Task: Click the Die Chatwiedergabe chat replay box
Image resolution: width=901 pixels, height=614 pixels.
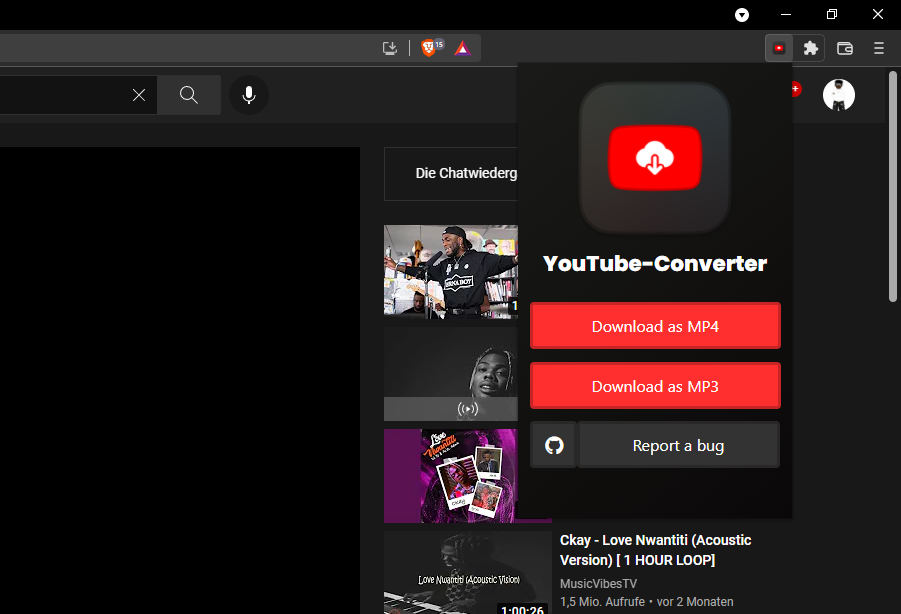Action: (451, 173)
